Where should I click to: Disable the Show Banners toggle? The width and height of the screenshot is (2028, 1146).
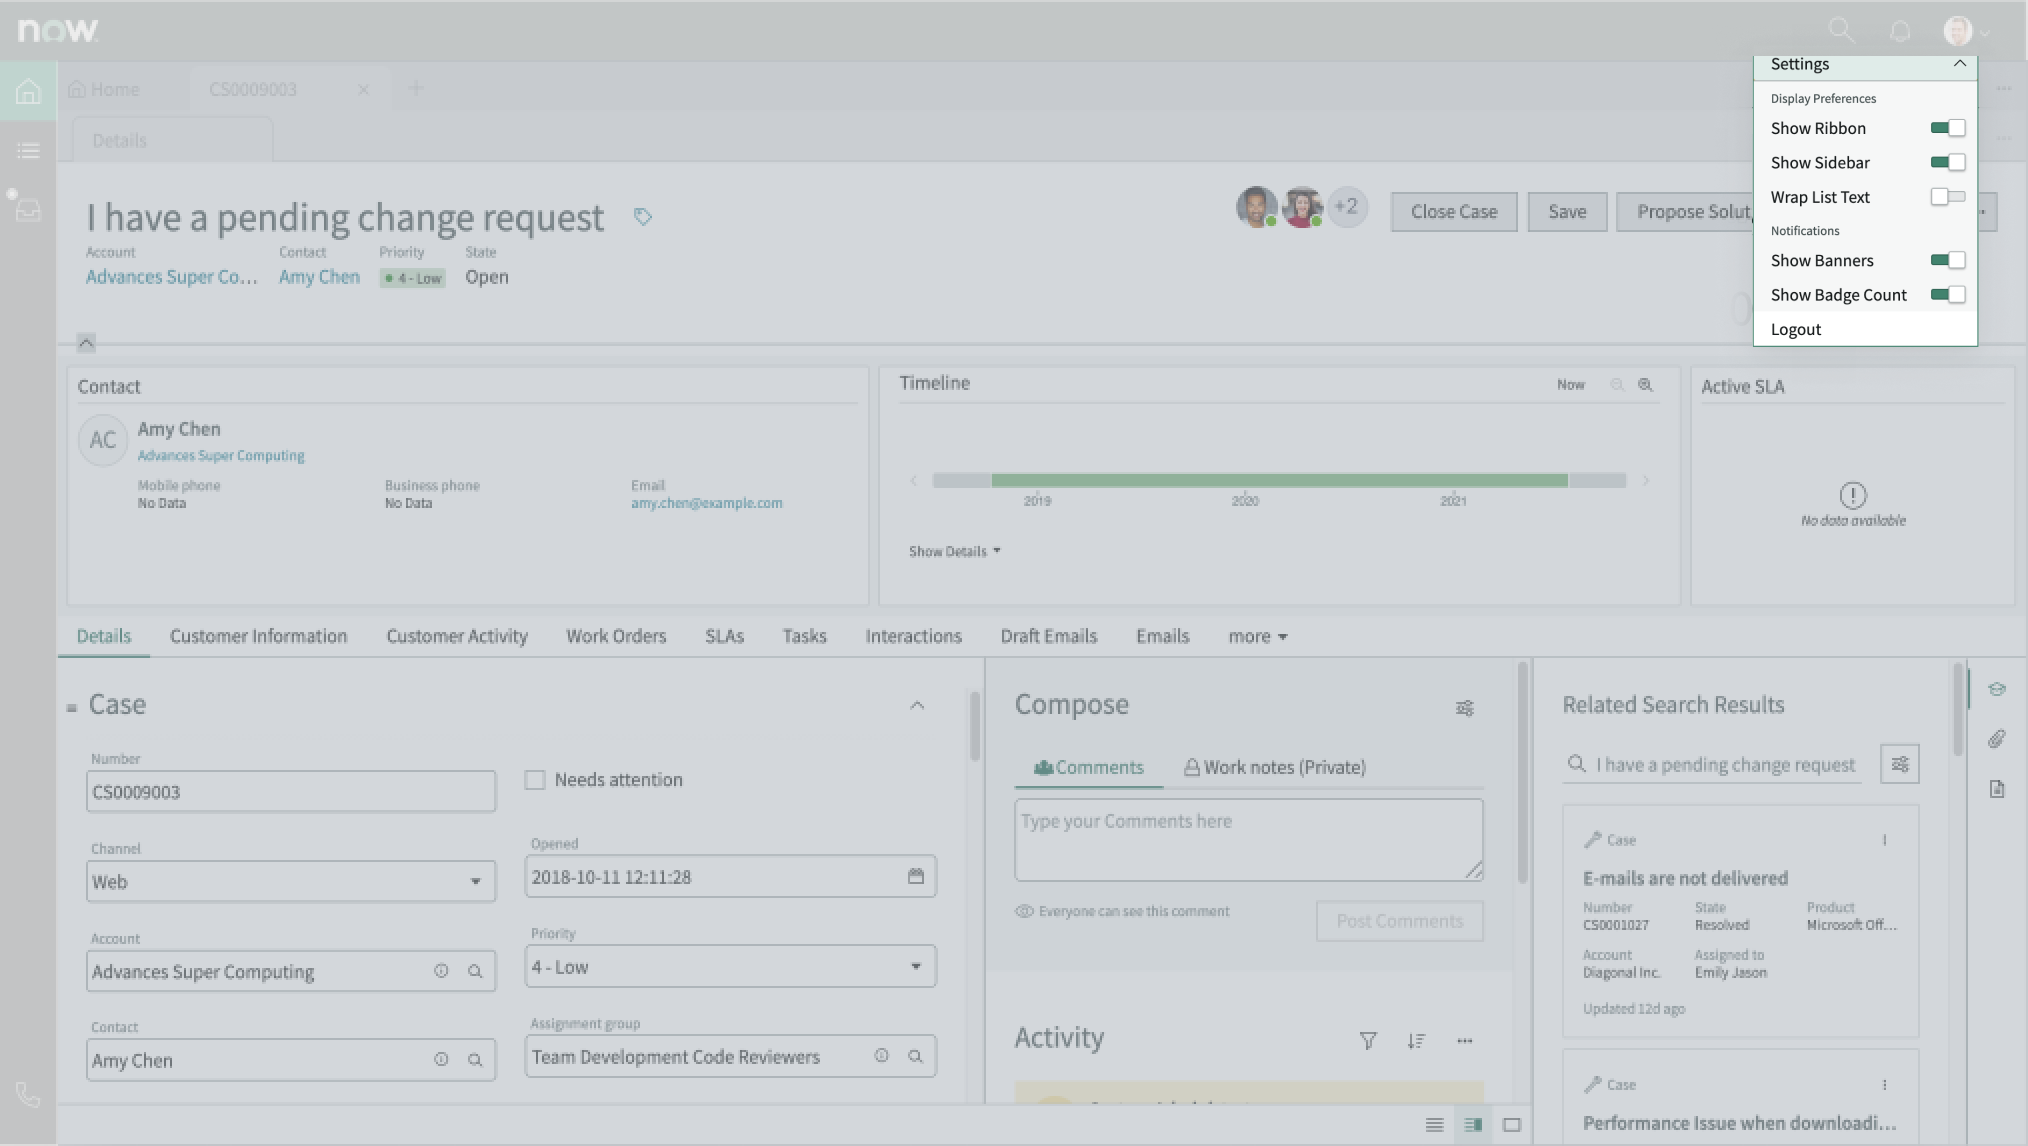point(1948,260)
